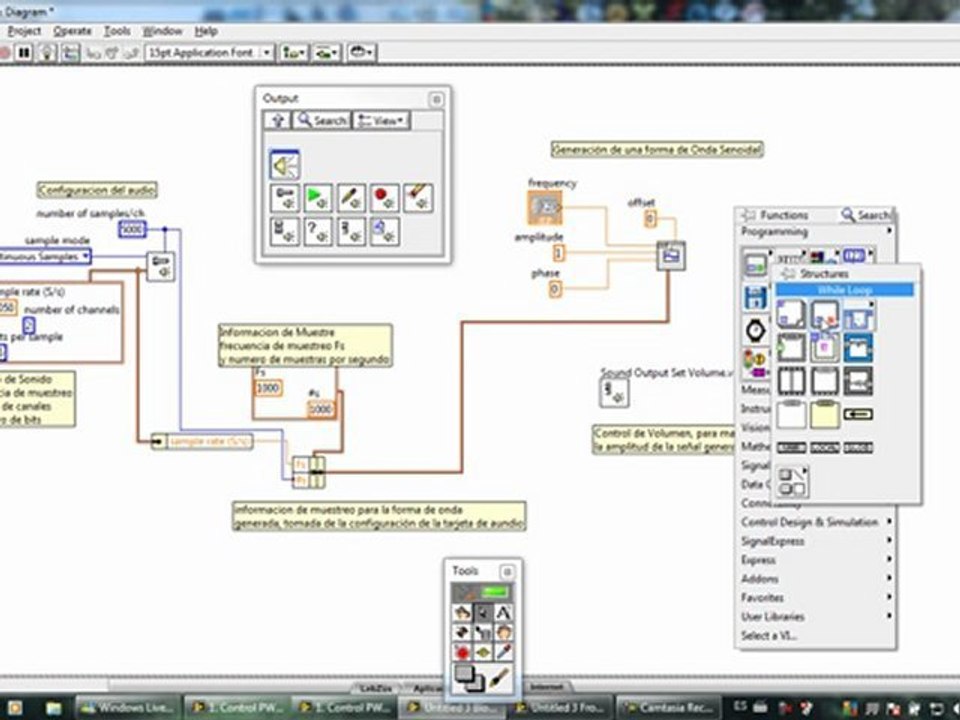Open the 15pt Application Font dropdown

click(x=209, y=53)
